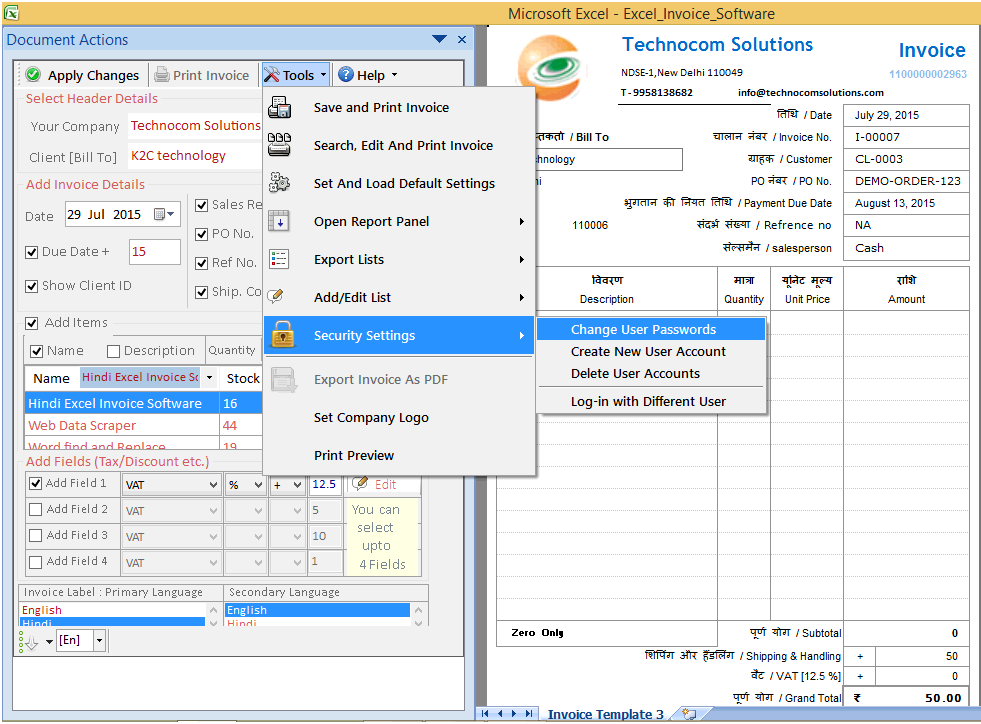Click the calendar icon in Date field

[160, 215]
